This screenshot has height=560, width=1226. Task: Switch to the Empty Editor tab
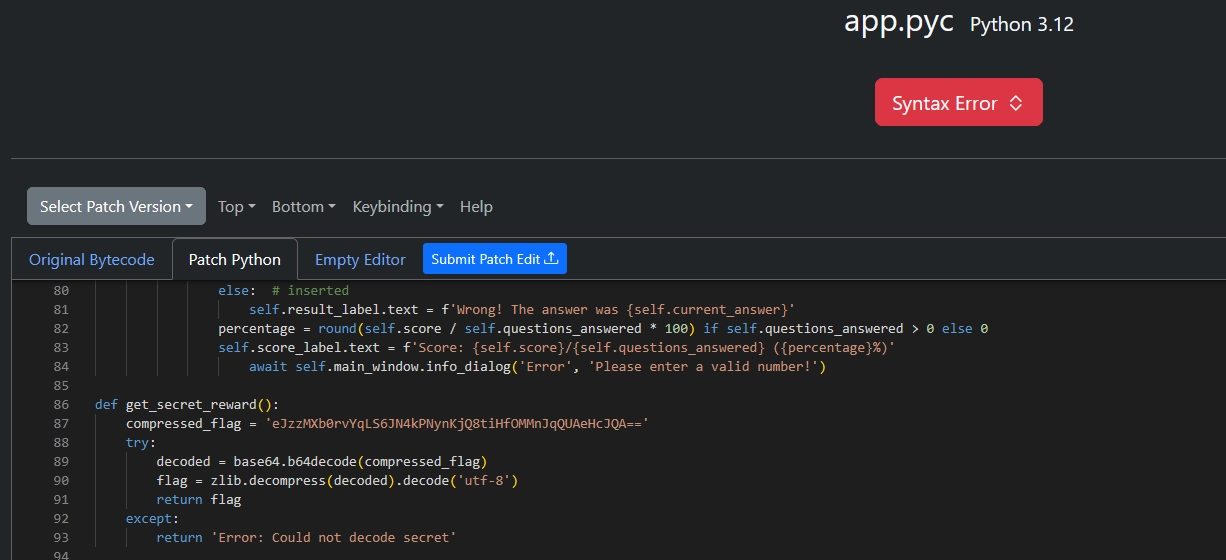click(x=360, y=260)
